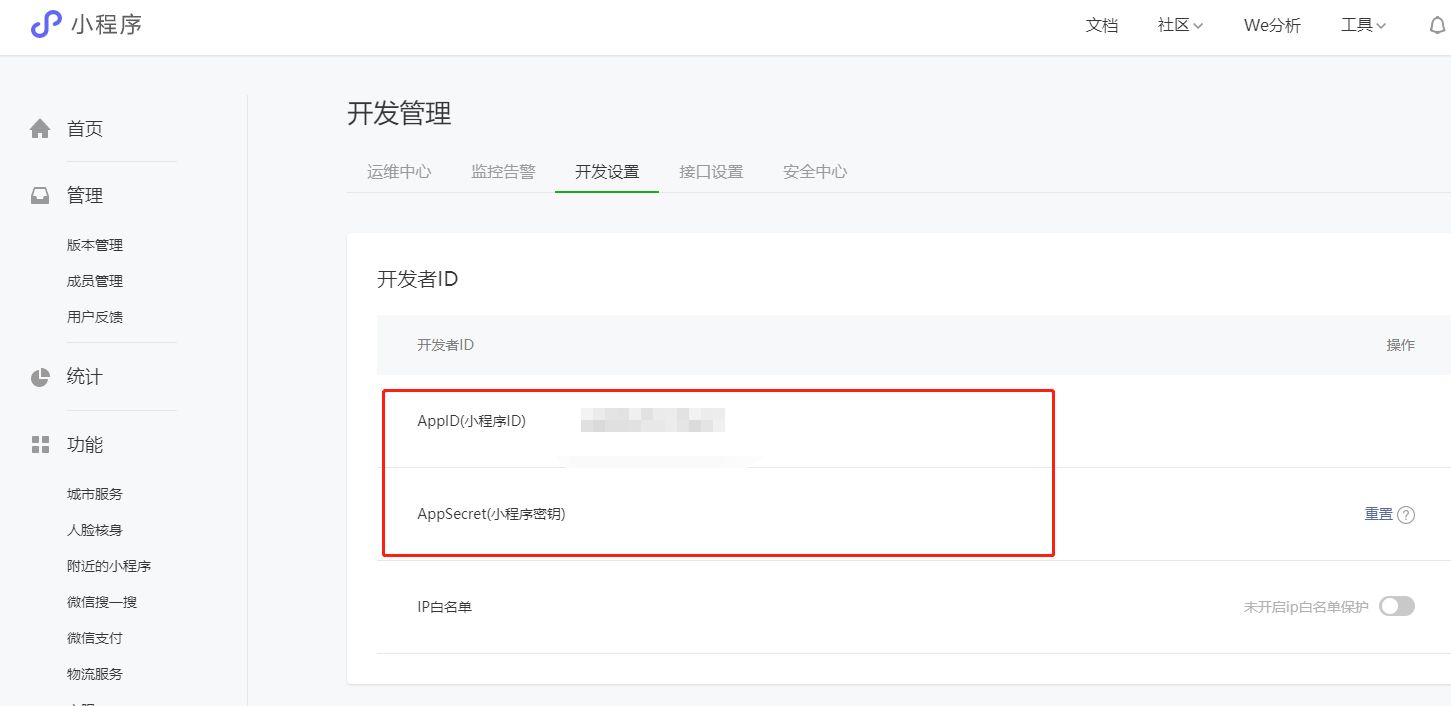Open the 监控告警 tab
The image size is (1451, 706).
[502, 171]
